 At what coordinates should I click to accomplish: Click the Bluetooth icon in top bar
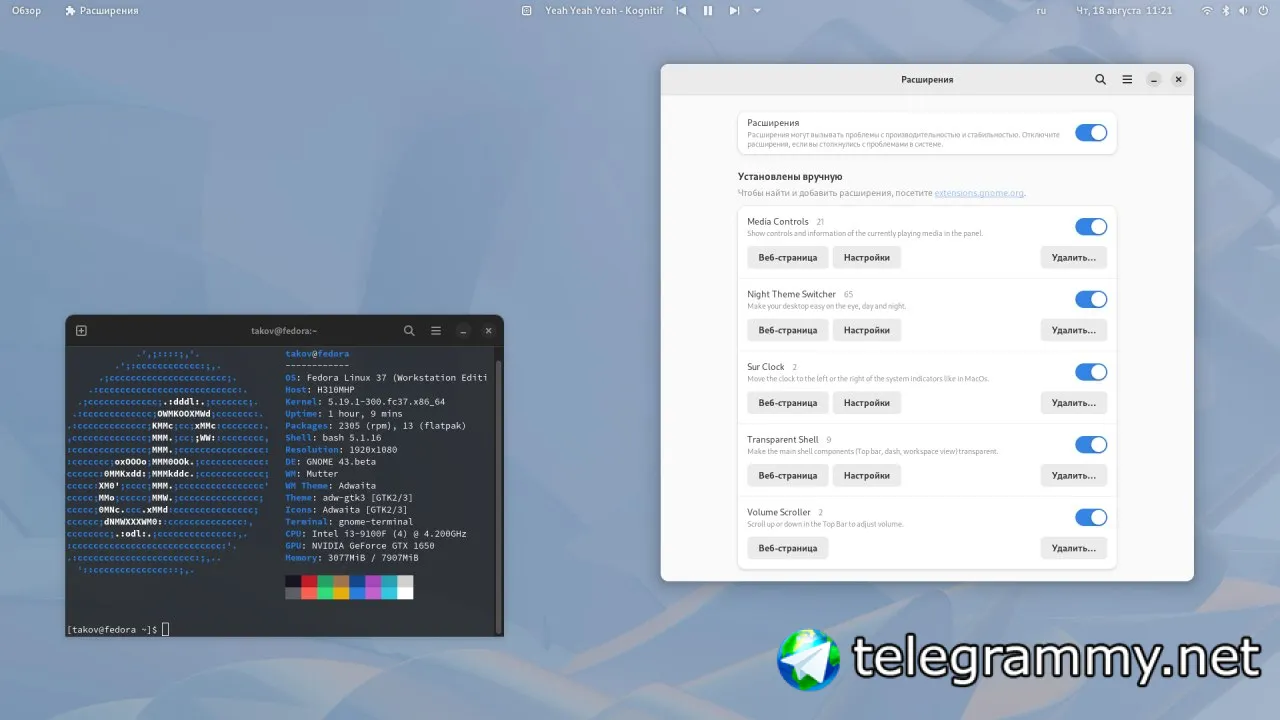pos(1226,10)
